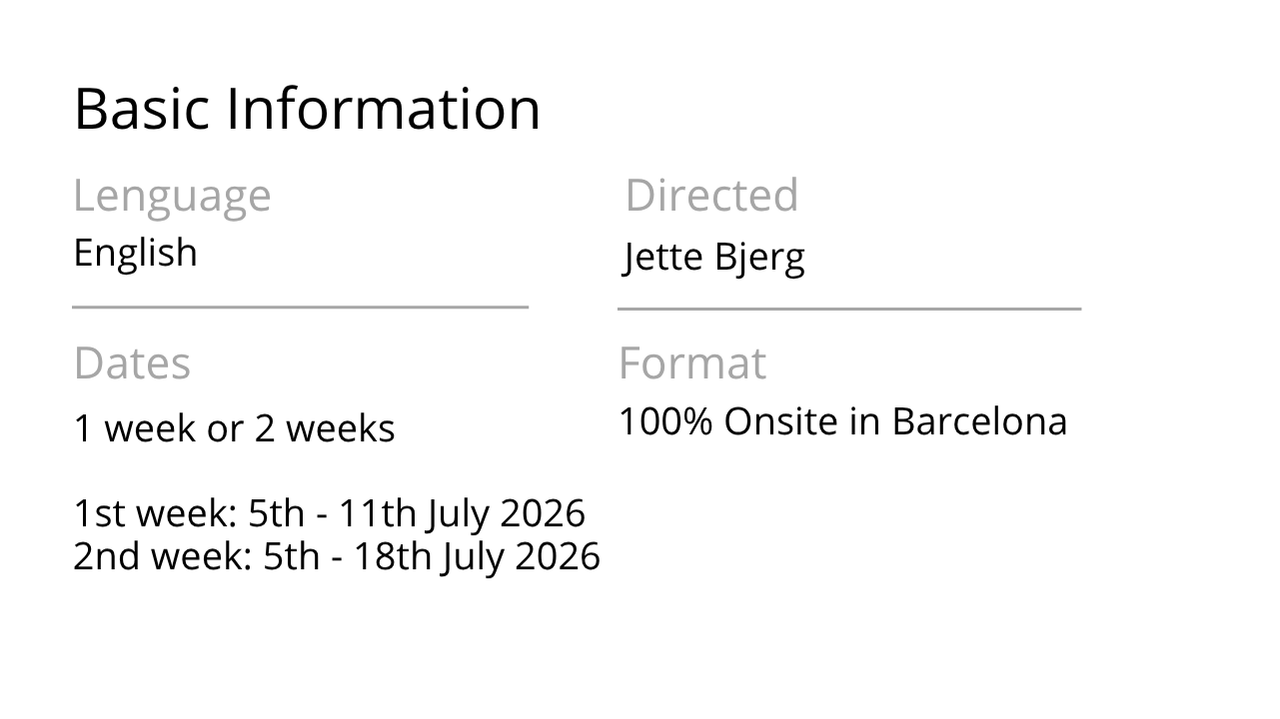Select the Directed field label
Viewport: 1280px width, 719px height.
(711, 195)
